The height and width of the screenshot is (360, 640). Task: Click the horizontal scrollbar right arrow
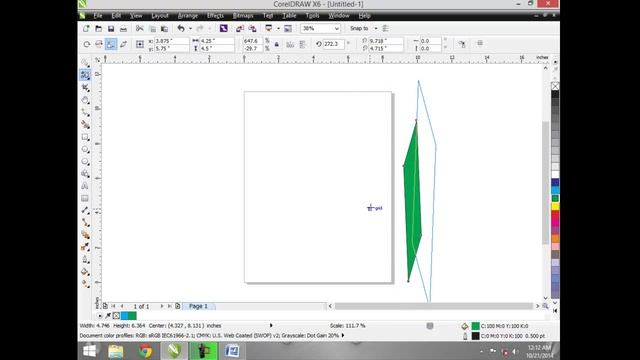(x=537, y=306)
